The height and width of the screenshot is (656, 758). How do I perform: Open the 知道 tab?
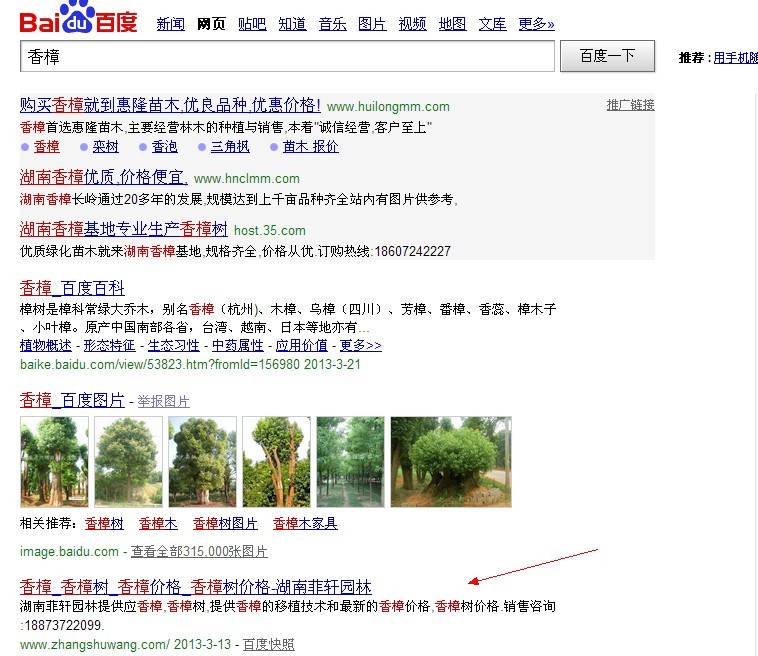pos(292,24)
